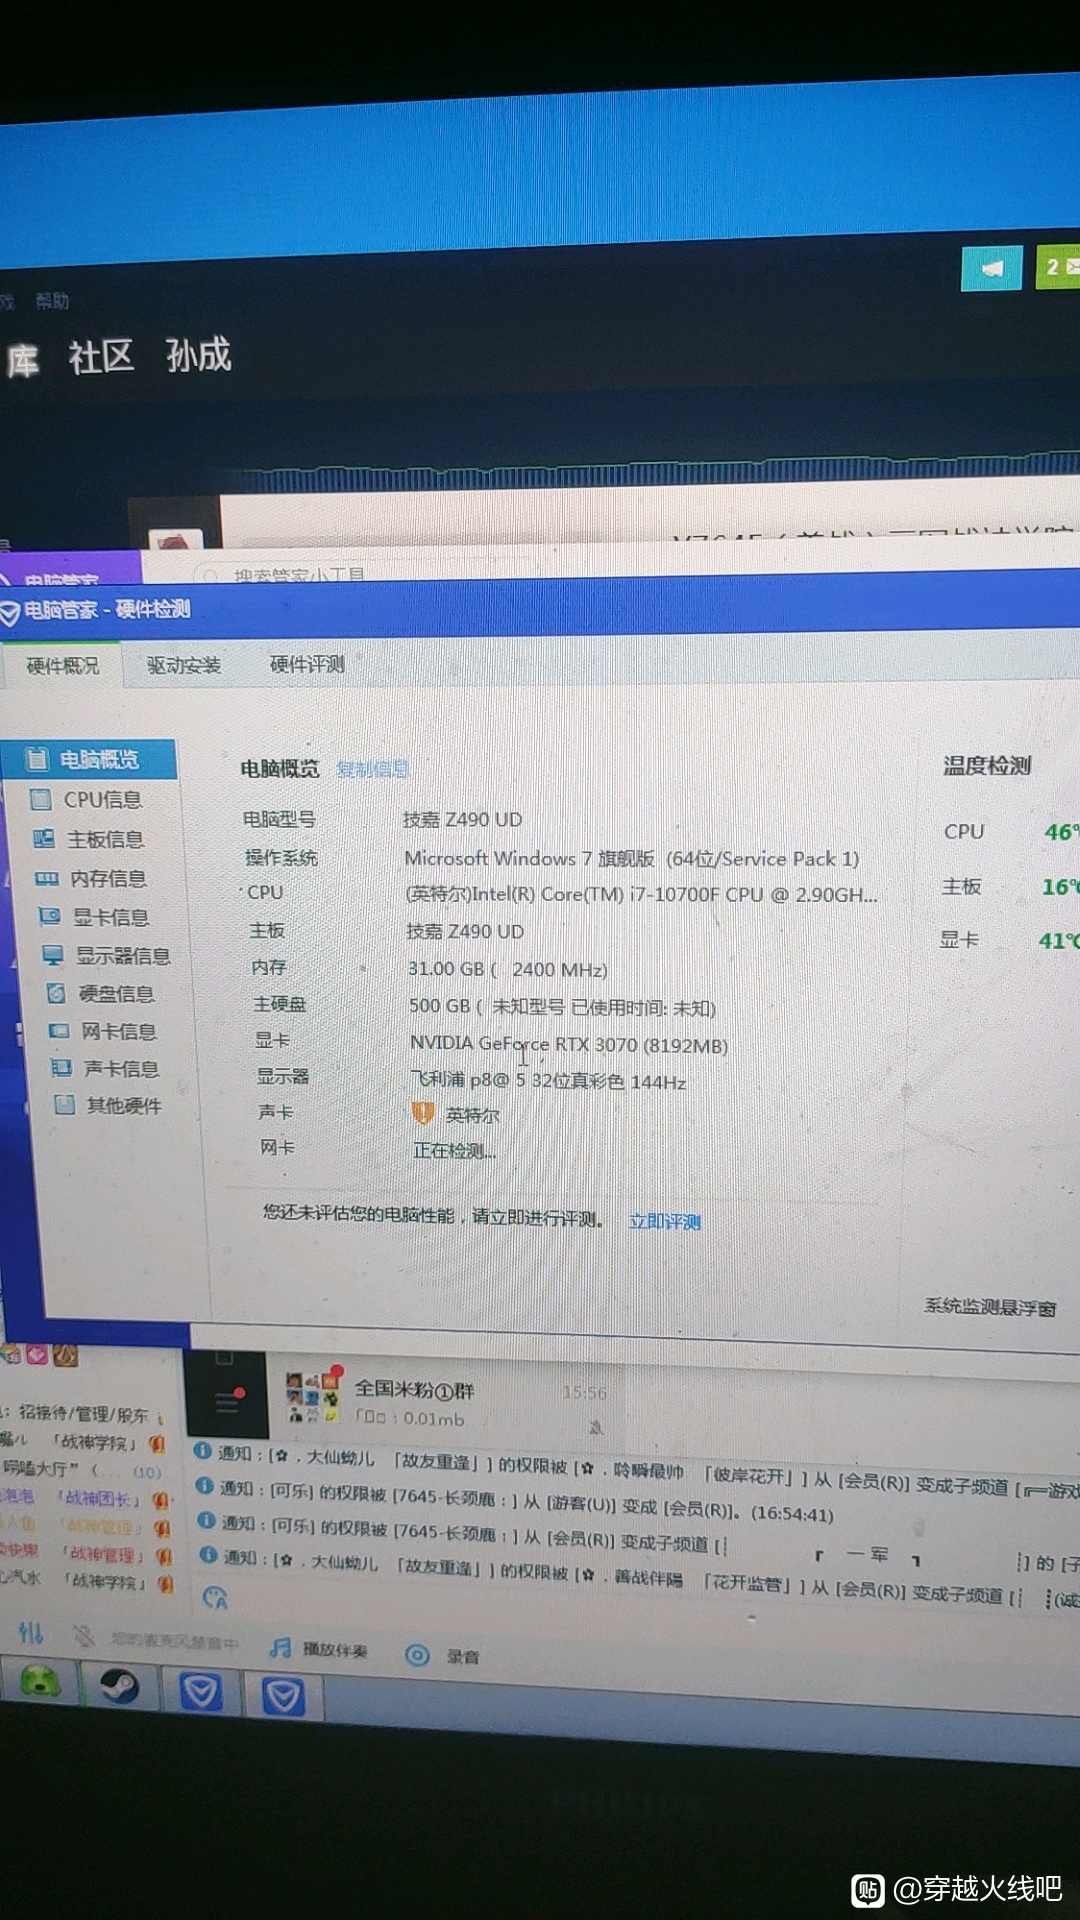Click the Steam announcement megaphone button
The height and width of the screenshot is (1920, 1080).
pyautogui.click(x=992, y=268)
